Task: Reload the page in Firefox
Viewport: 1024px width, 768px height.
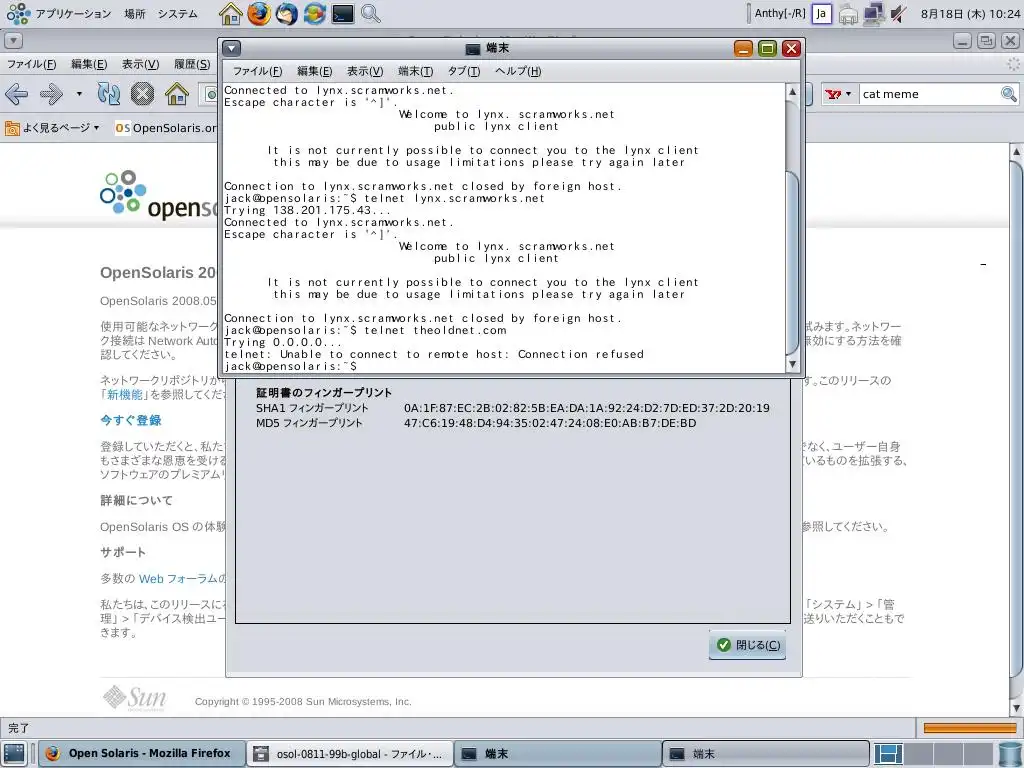Action: point(108,94)
